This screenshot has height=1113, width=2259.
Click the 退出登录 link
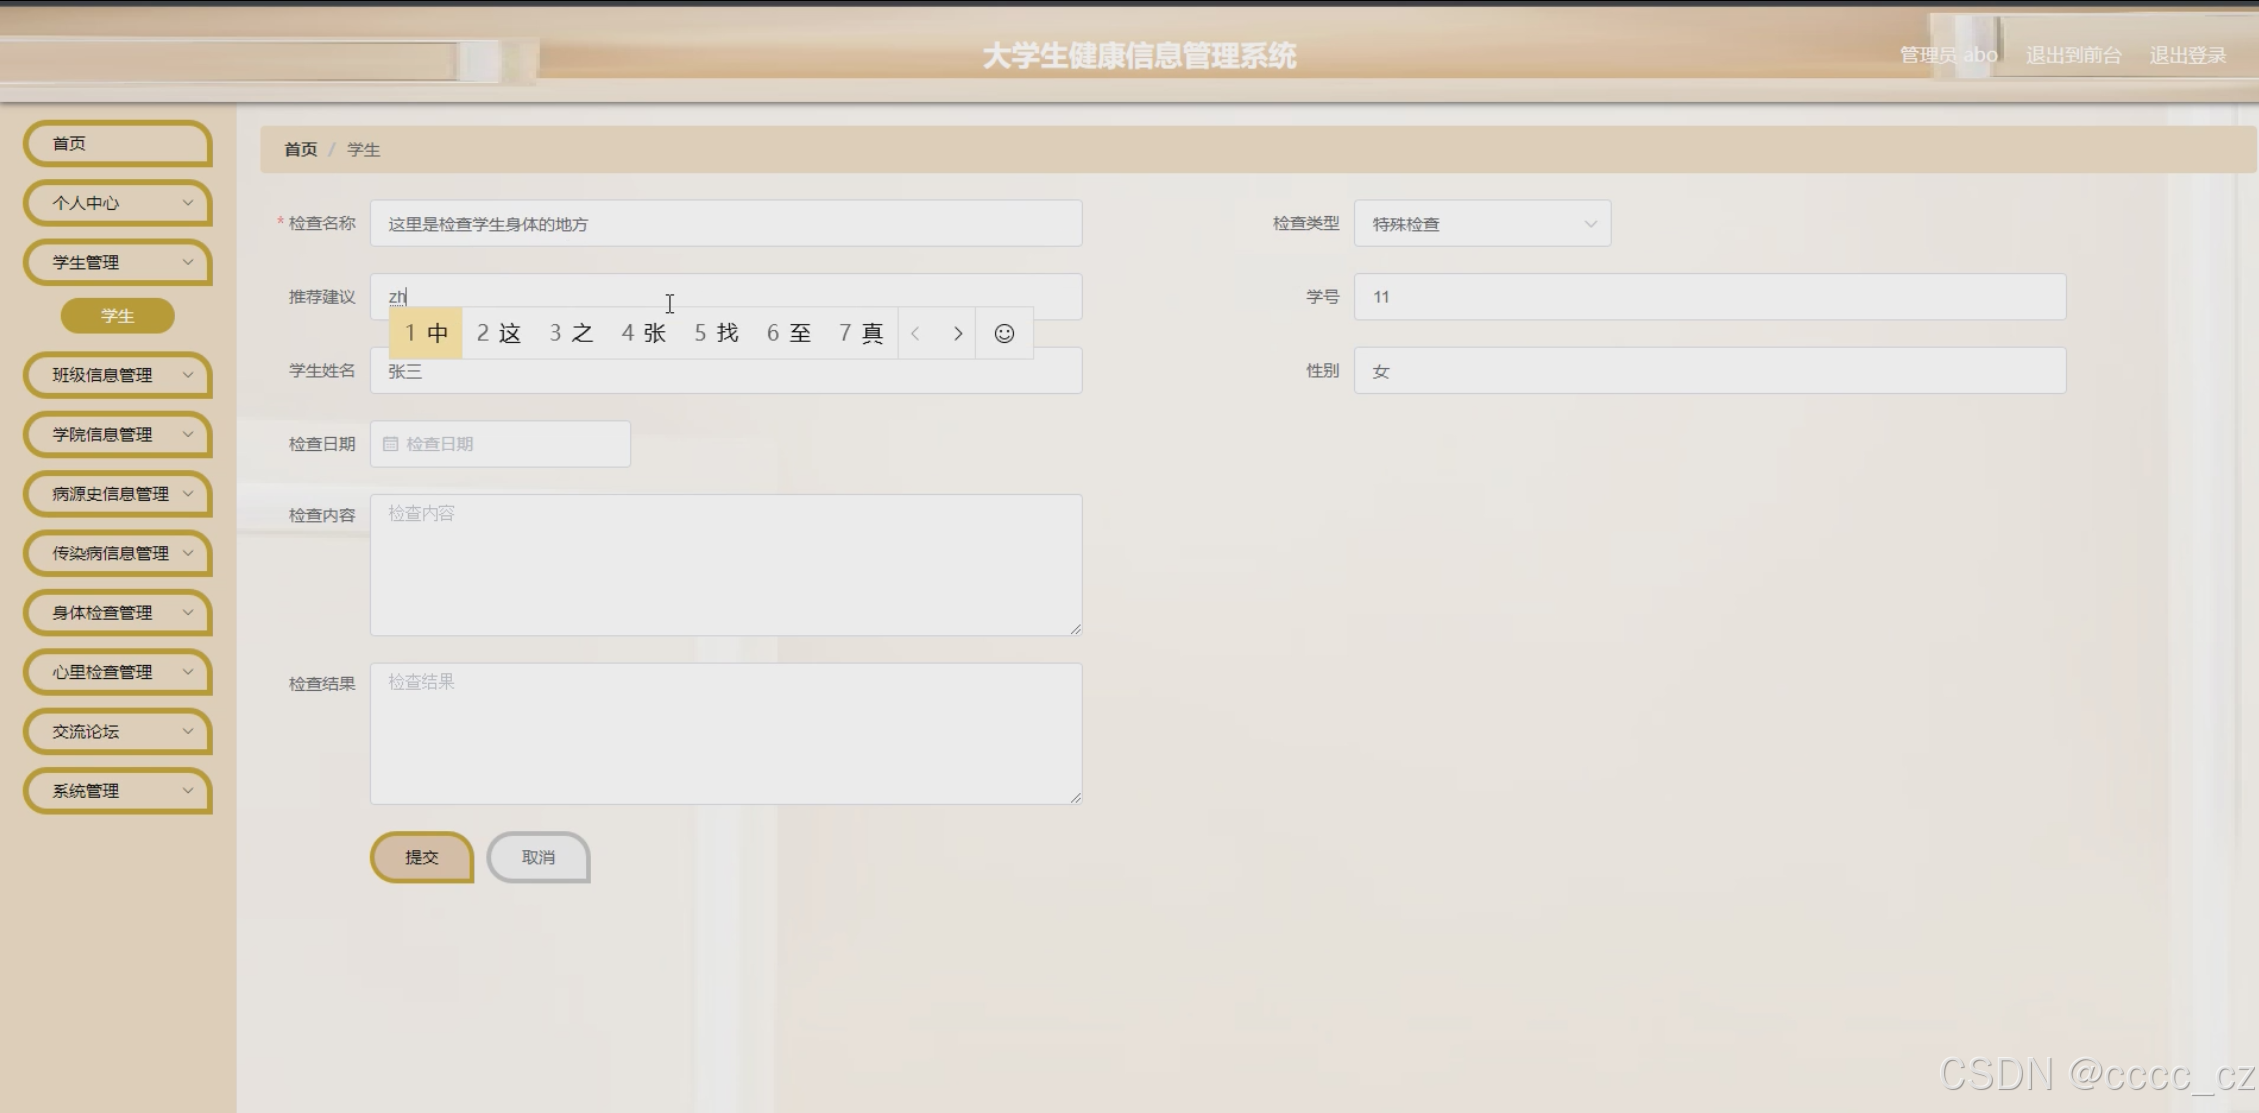(x=2187, y=55)
